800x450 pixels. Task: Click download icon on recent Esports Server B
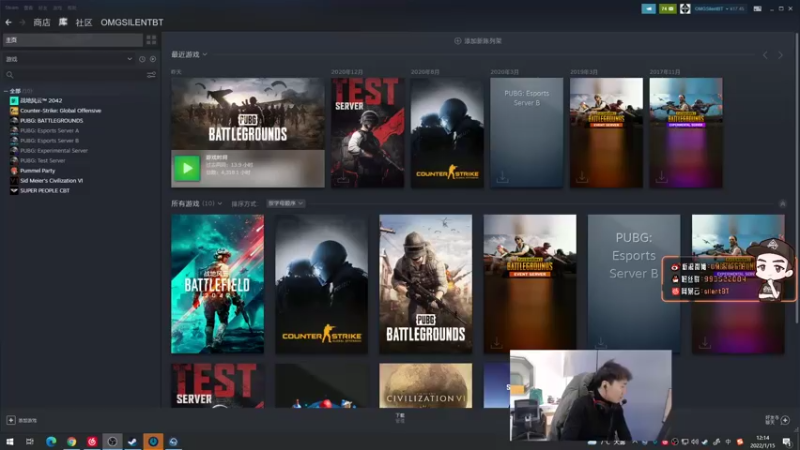point(502,177)
